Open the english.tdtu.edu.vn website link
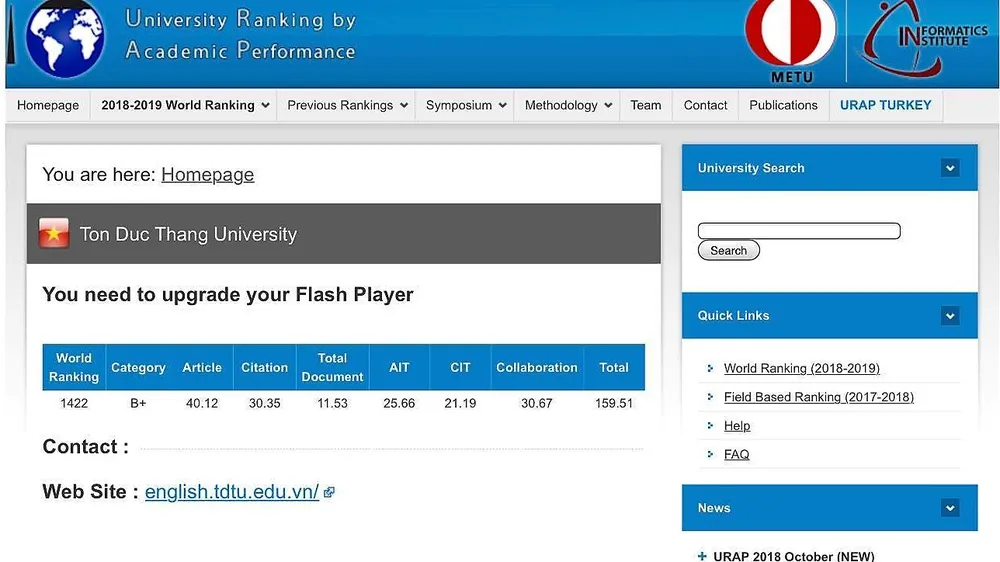 (x=231, y=492)
